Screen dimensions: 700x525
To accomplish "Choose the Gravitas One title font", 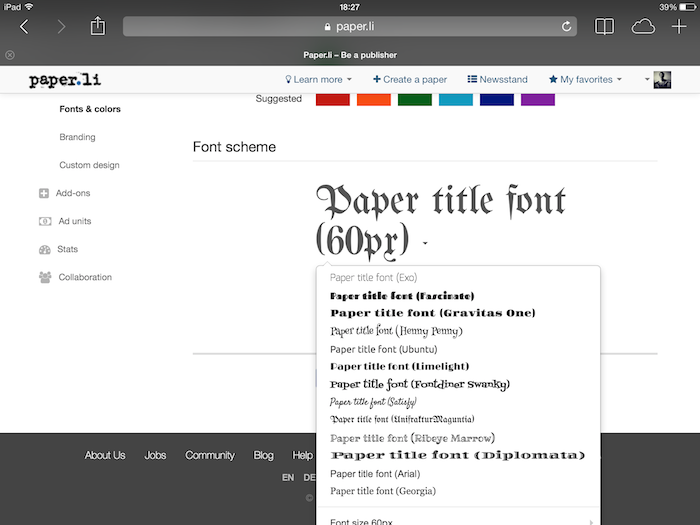I will [x=433, y=313].
